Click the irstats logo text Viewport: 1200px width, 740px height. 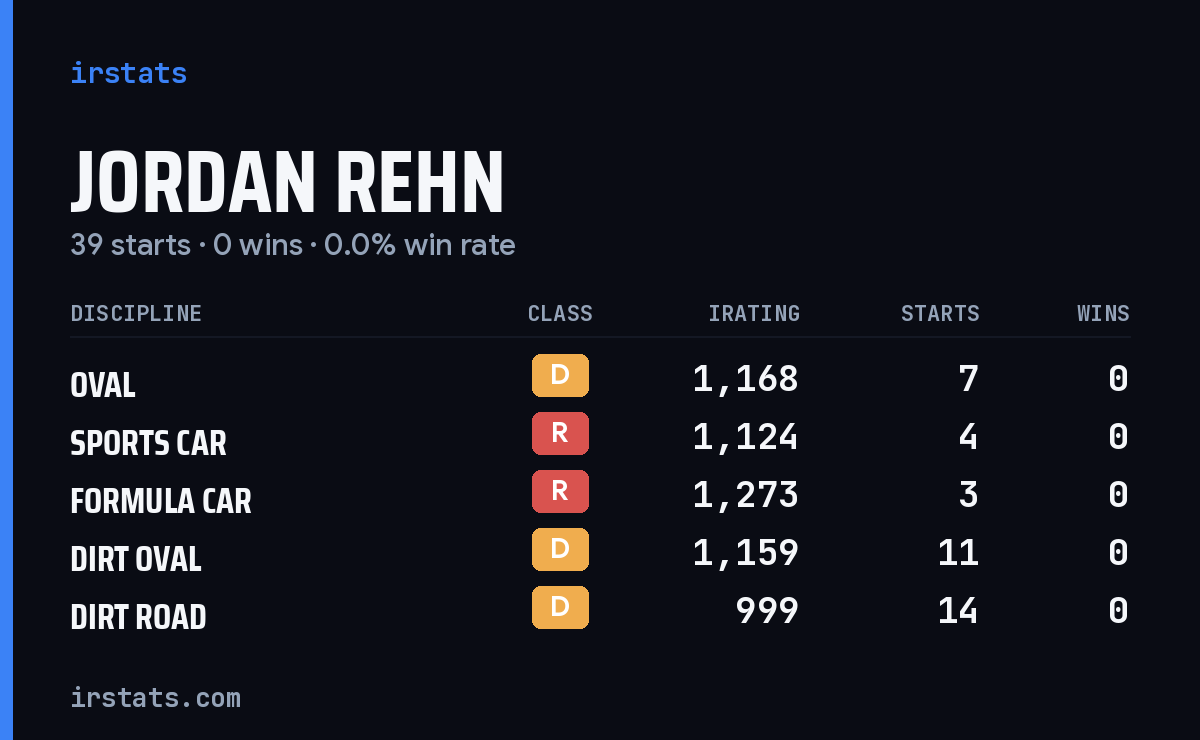click(x=128, y=73)
